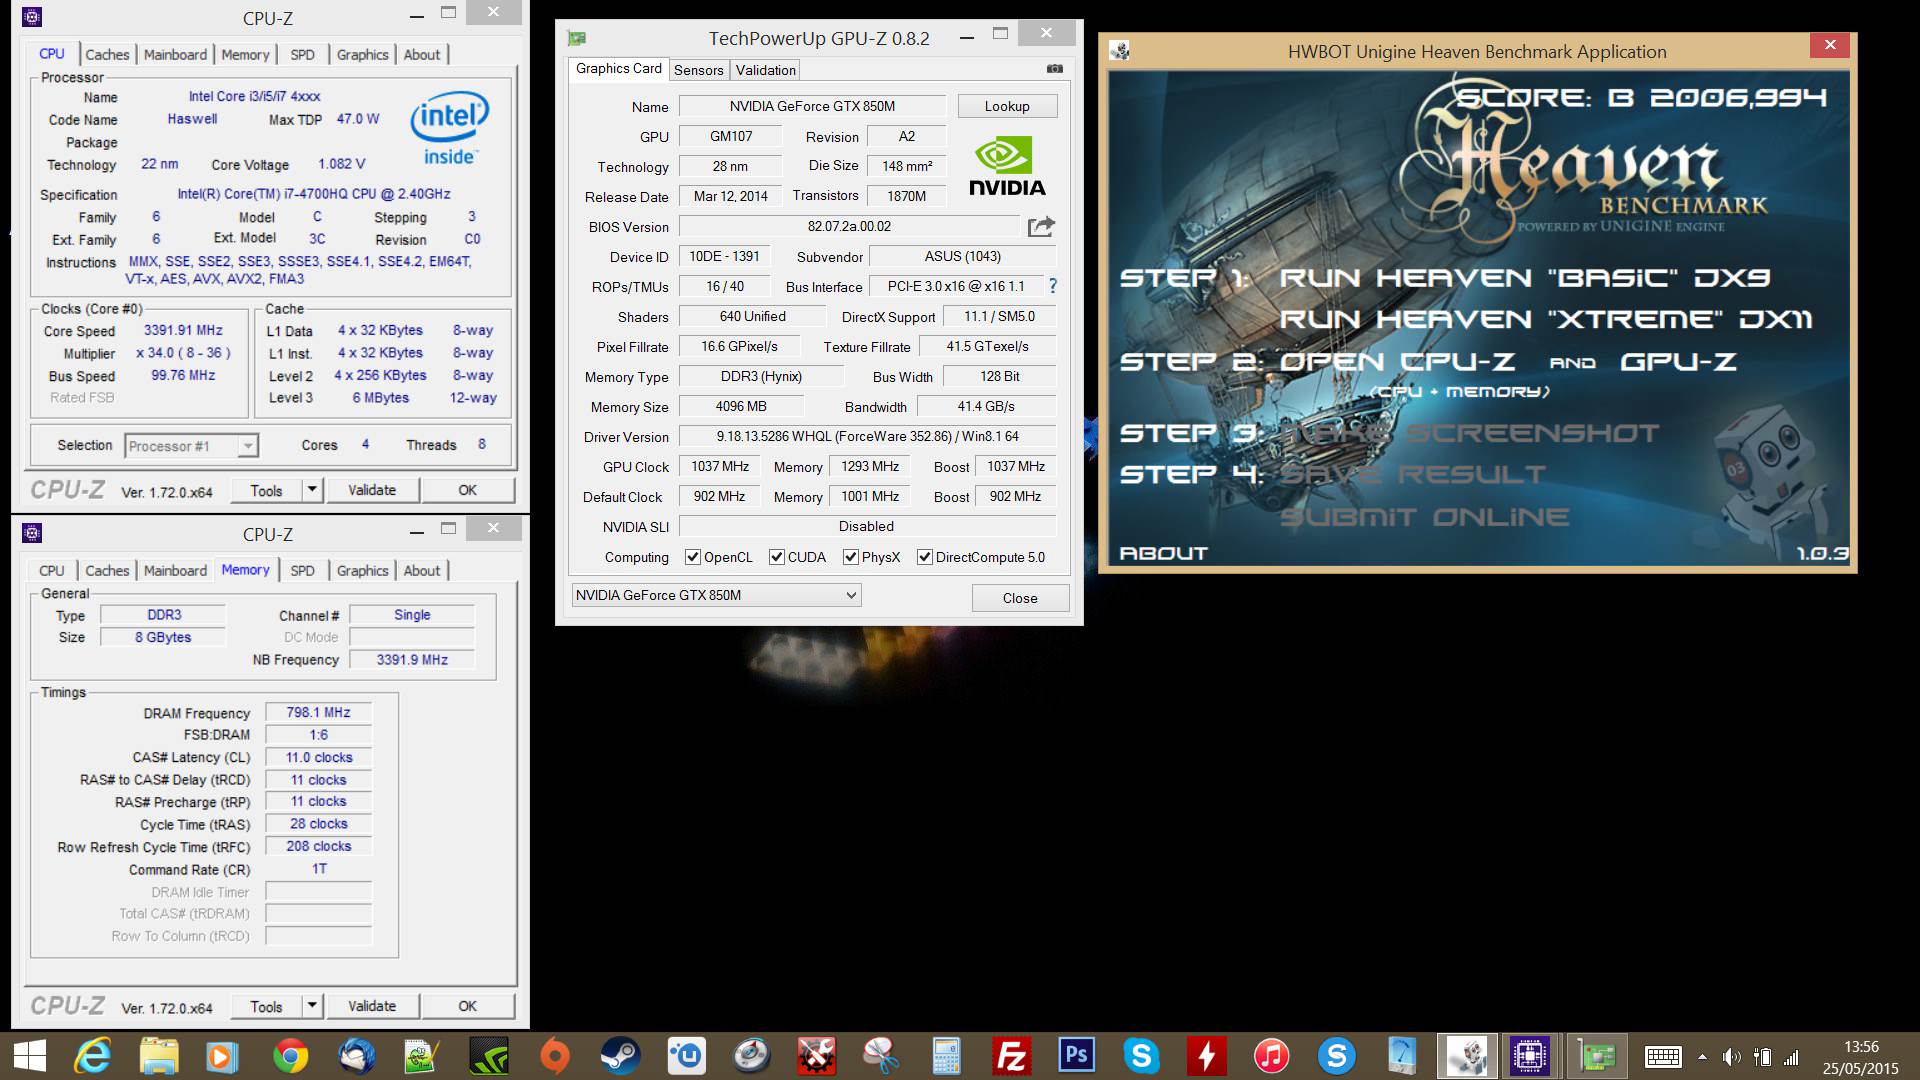Image resolution: width=1920 pixels, height=1080 pixels.
Task: Launch iTunes from the taskbar
Action: click(1271, 1056)
